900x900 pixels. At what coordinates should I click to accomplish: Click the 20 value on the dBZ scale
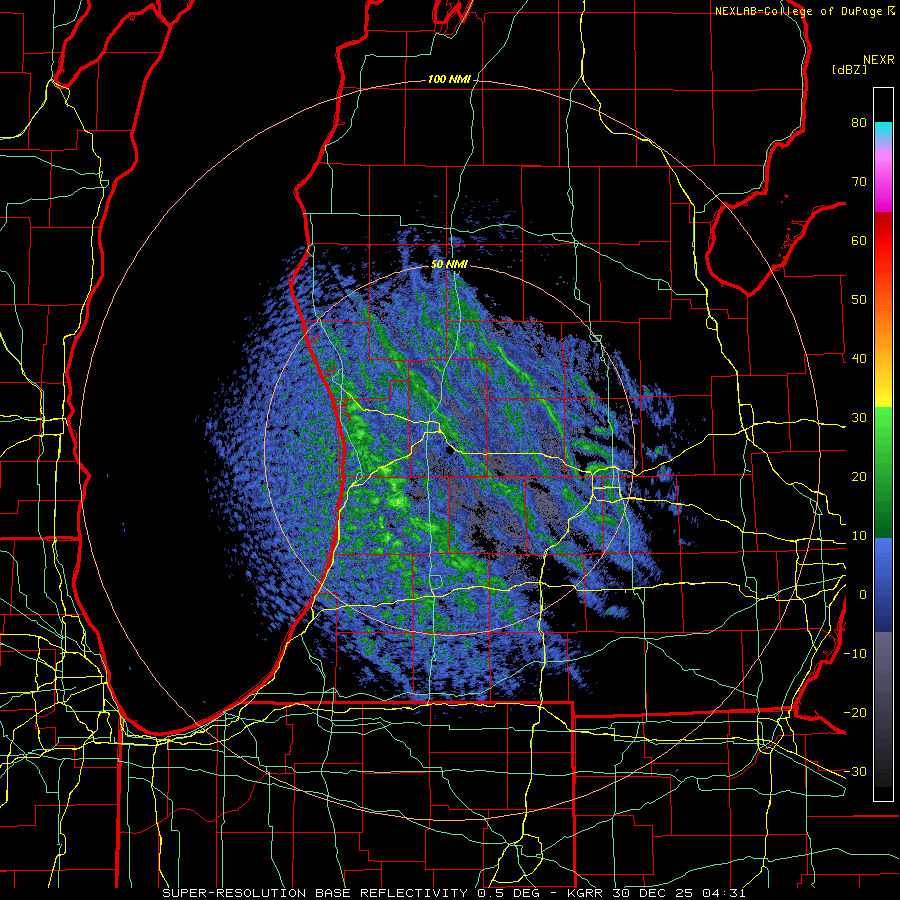859,476
